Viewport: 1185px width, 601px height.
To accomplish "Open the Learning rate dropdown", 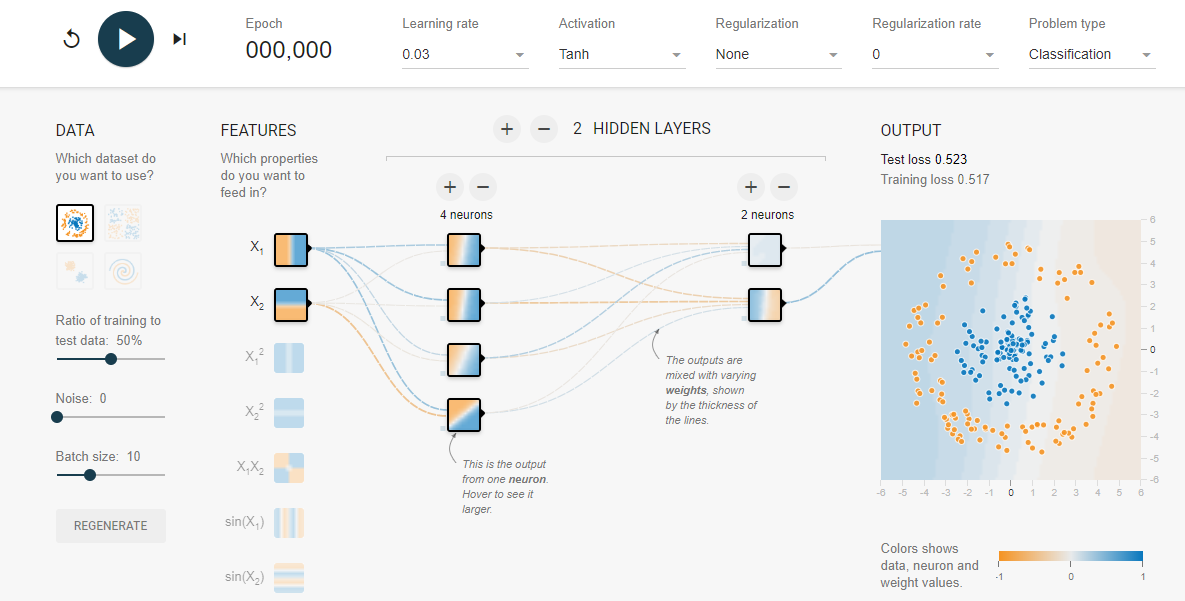I will tap(464, 54).
